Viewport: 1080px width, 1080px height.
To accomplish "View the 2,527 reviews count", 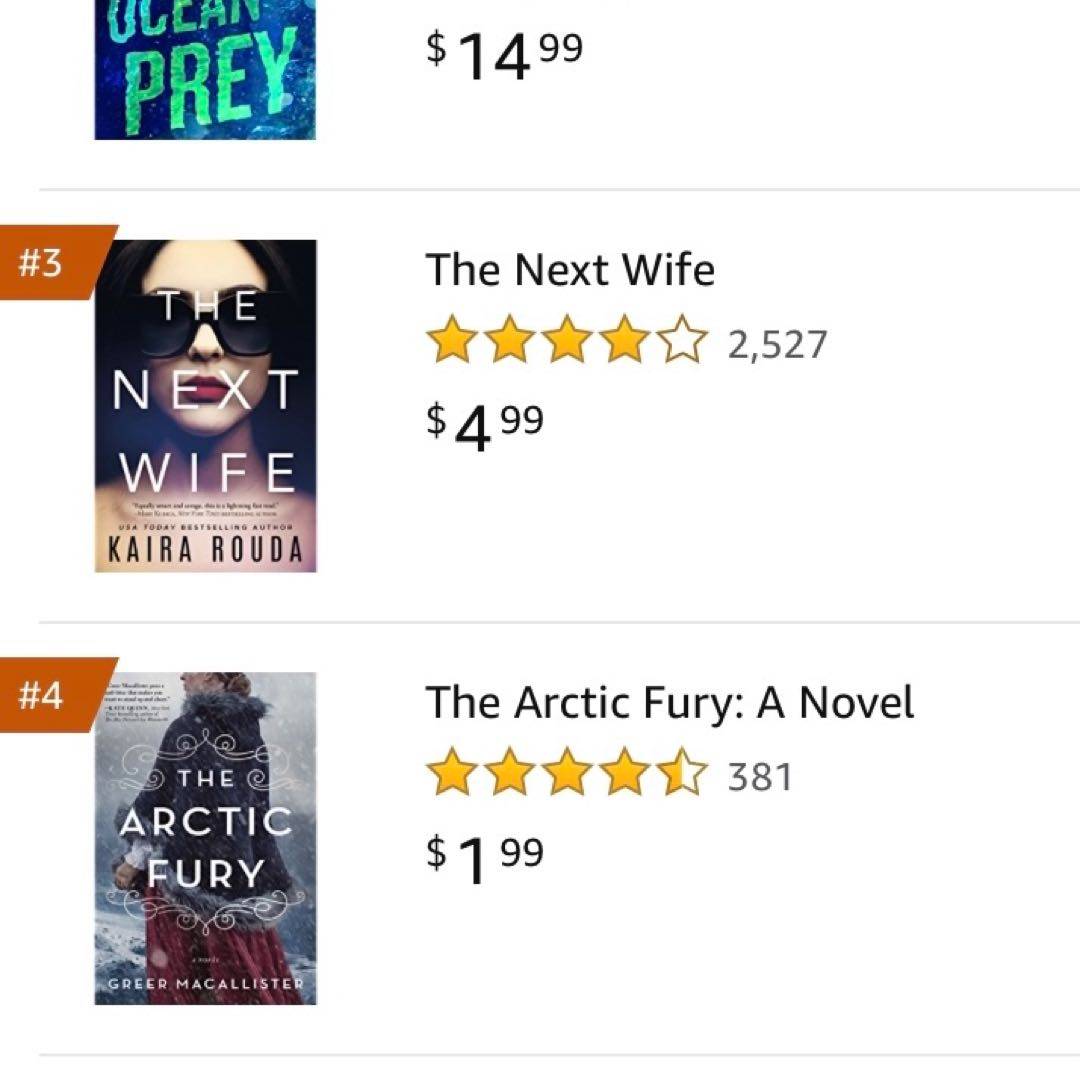I will (777, 345).
